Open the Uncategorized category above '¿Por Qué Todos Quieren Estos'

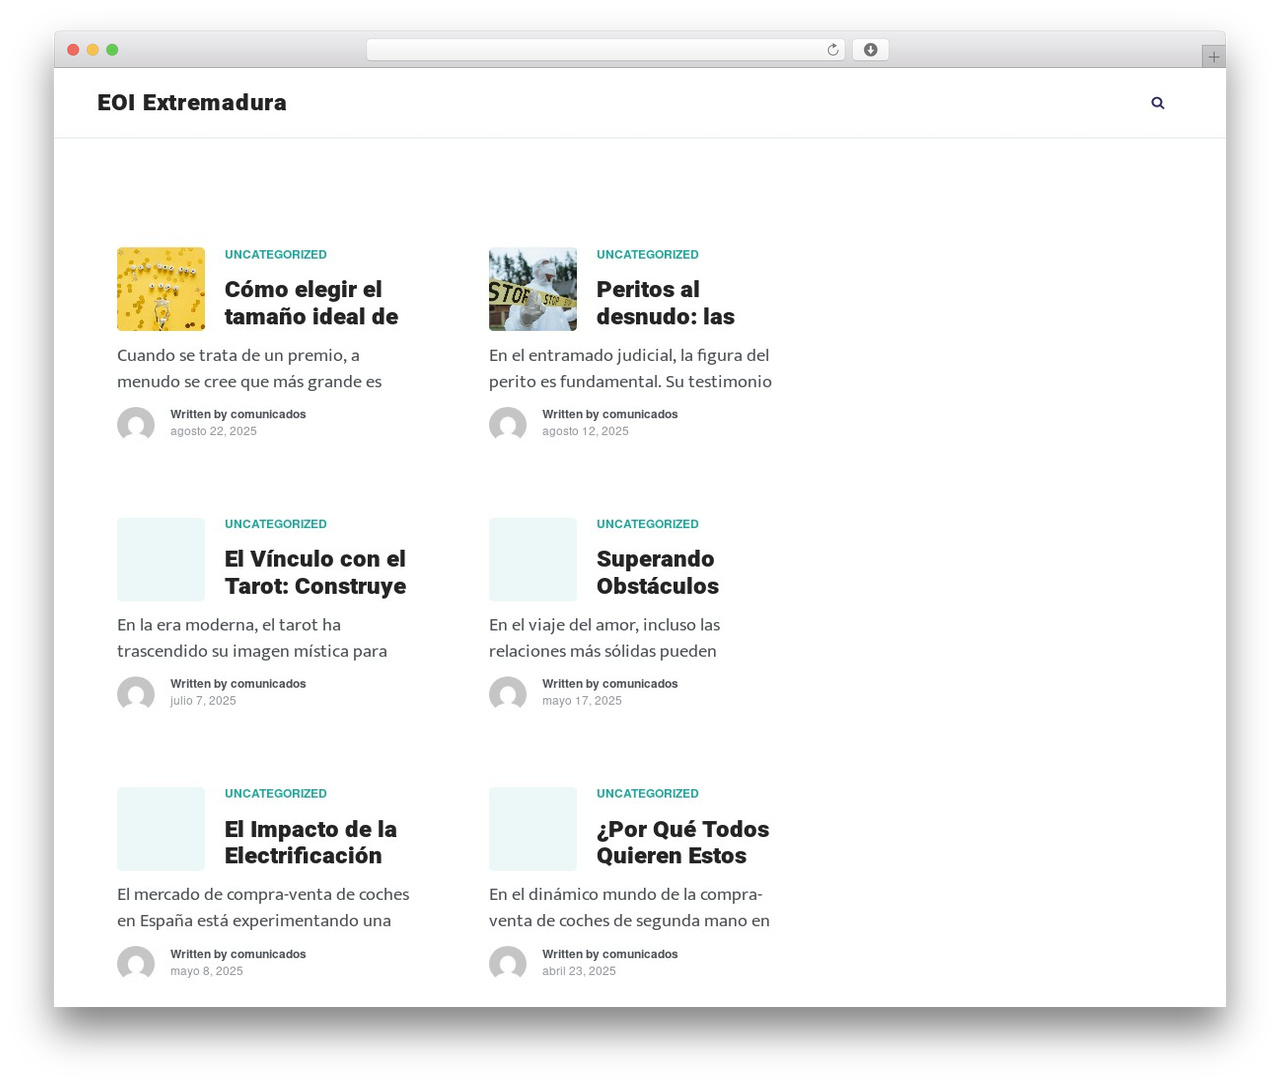[x=648, y=794]
